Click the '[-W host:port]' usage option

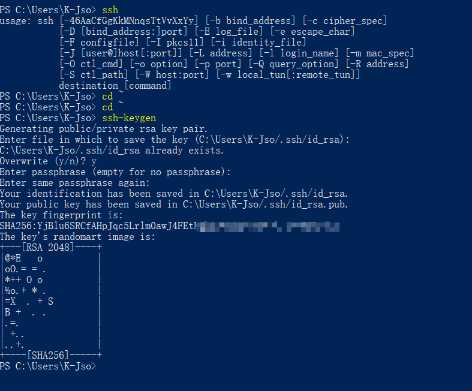coord(172,75)
